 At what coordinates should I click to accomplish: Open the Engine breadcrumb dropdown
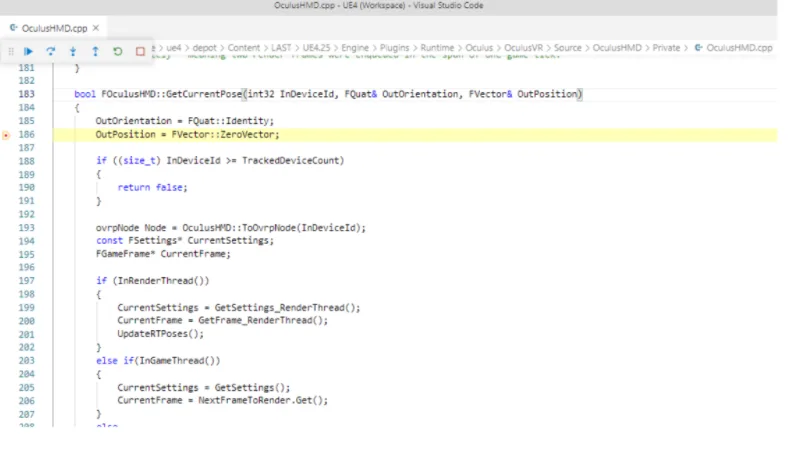pyautogui.click(x=355, y=48)
